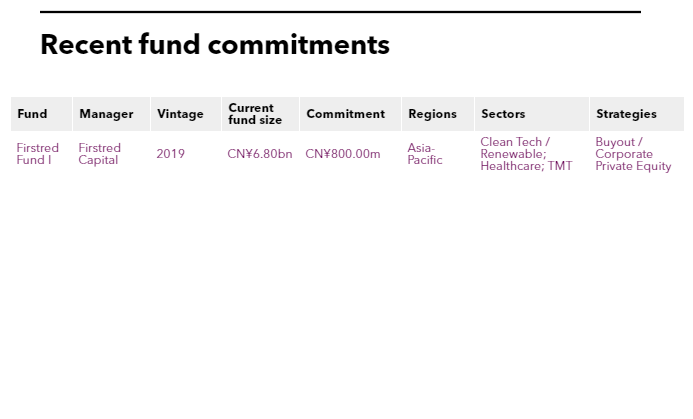Image resolution: width=693 pixels, height=419 pixels.
Task: Select the CN¥6.80bn fund size value
Action: (x=259, y=154)
